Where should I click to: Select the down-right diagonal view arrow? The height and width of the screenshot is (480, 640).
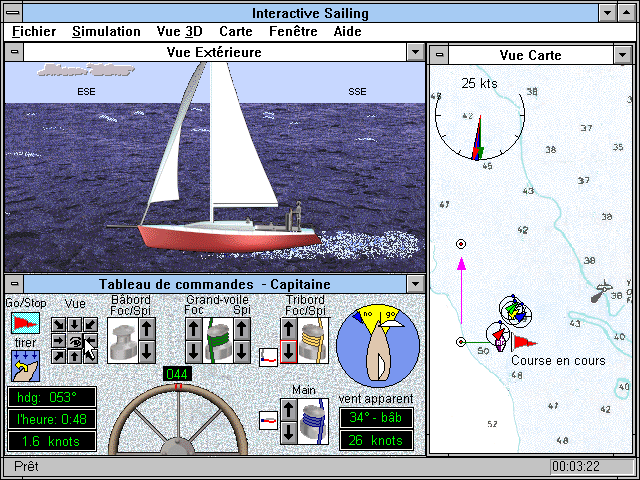[x=59, y=325]
